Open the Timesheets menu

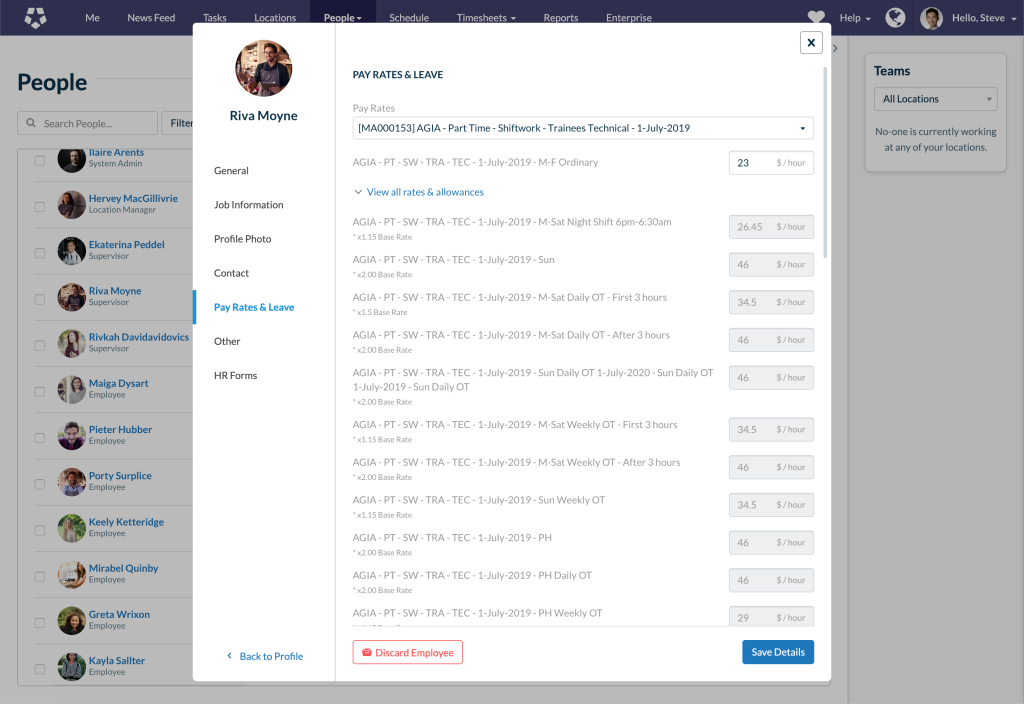486,17
